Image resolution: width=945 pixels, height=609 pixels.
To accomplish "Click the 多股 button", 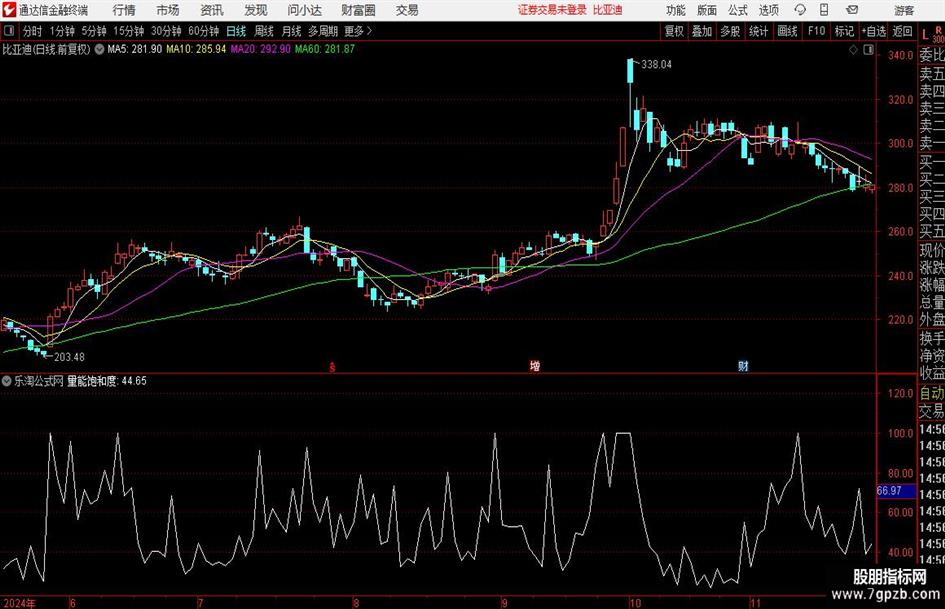I will 730,31.
